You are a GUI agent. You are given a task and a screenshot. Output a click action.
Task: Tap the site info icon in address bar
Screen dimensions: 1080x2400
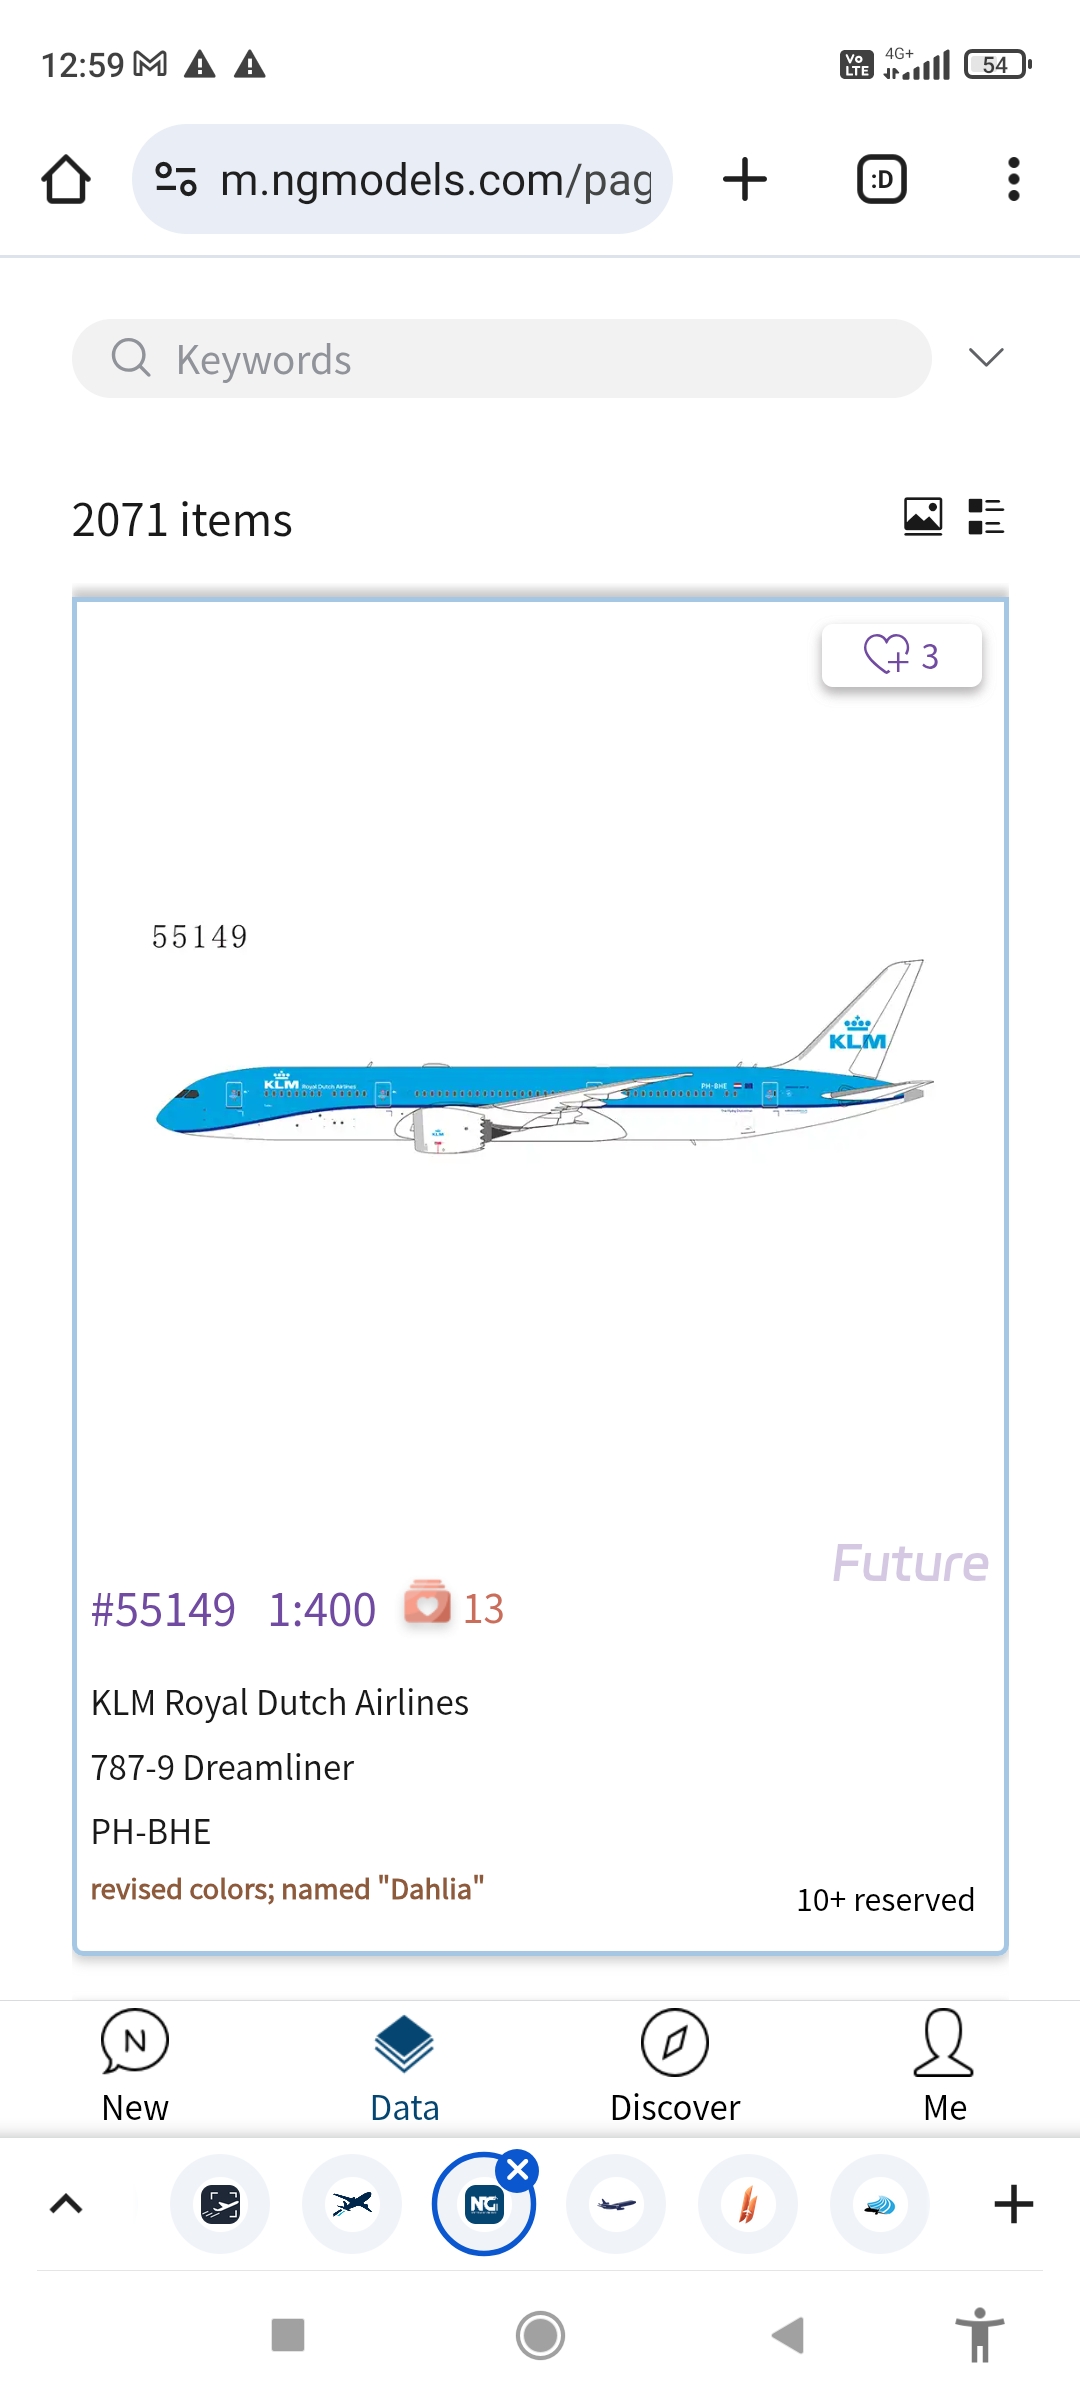pos(176,180)
